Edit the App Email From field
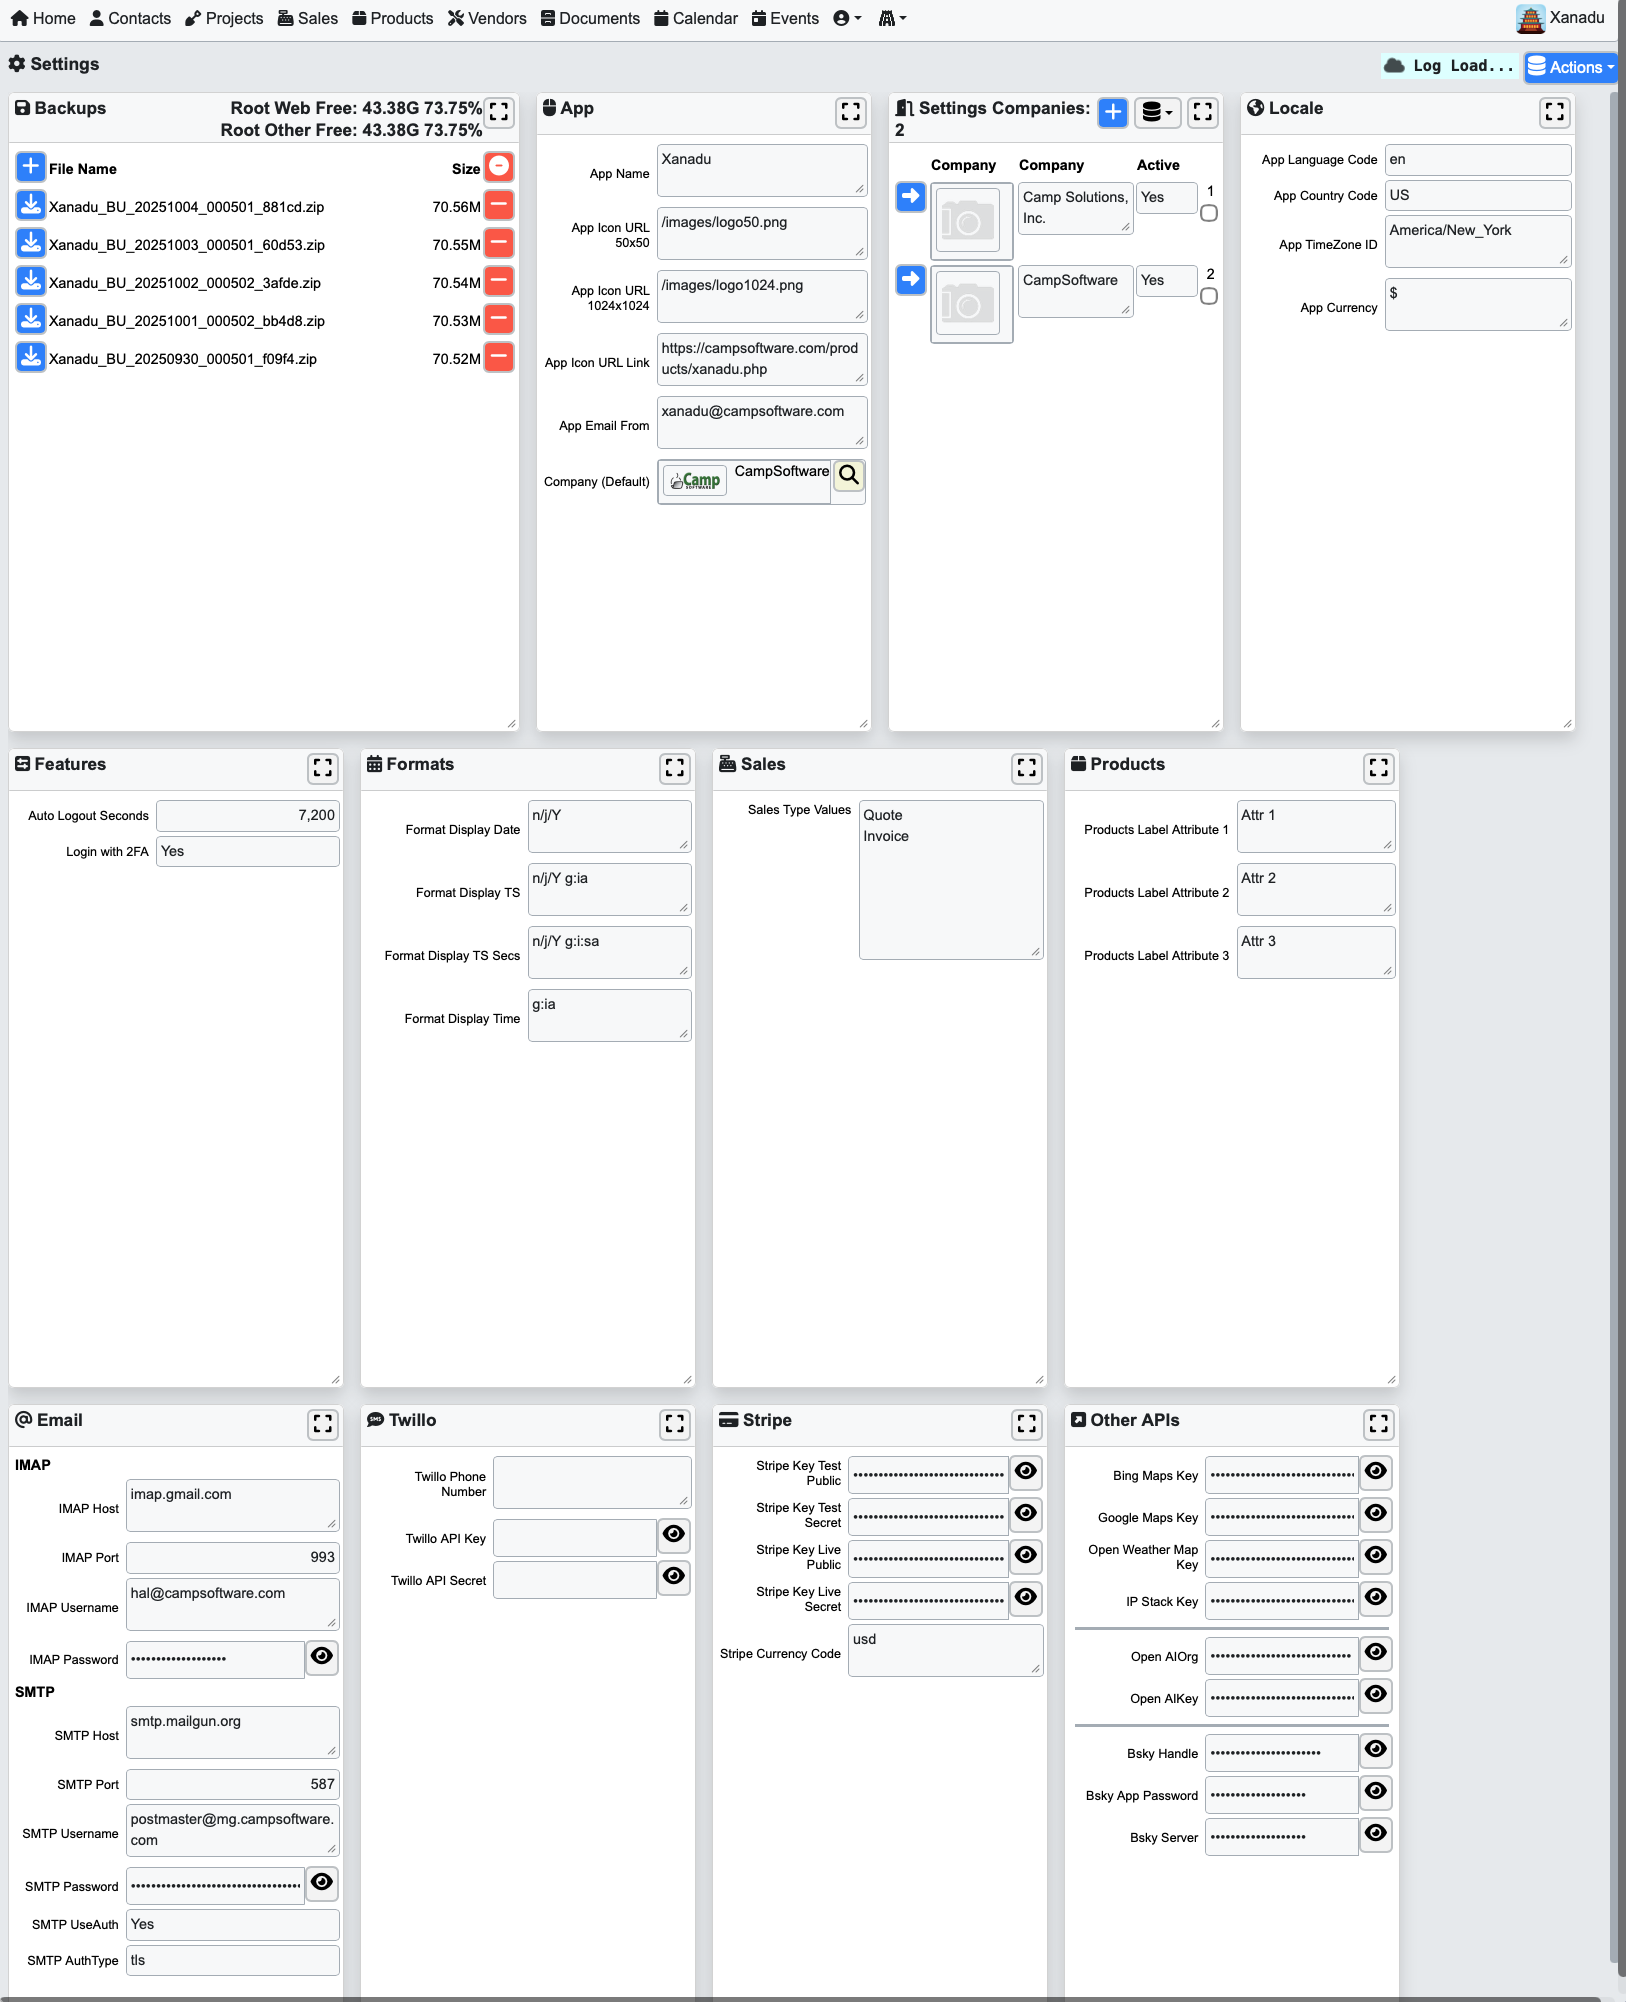 click(760, 420)
